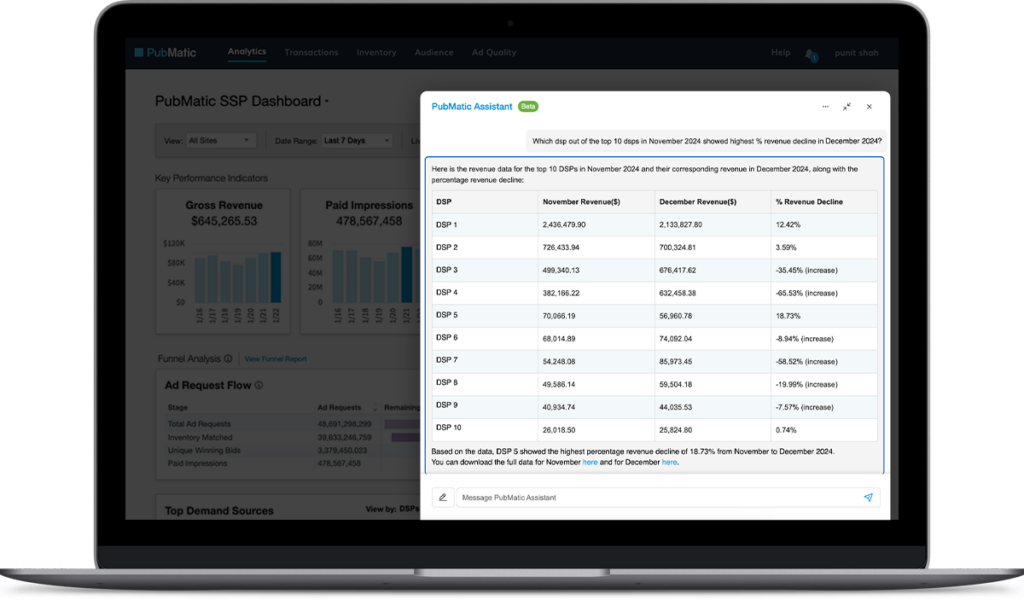Click DSP 4 December revenue 632,458.38
1024x600 pixels.
677,293
